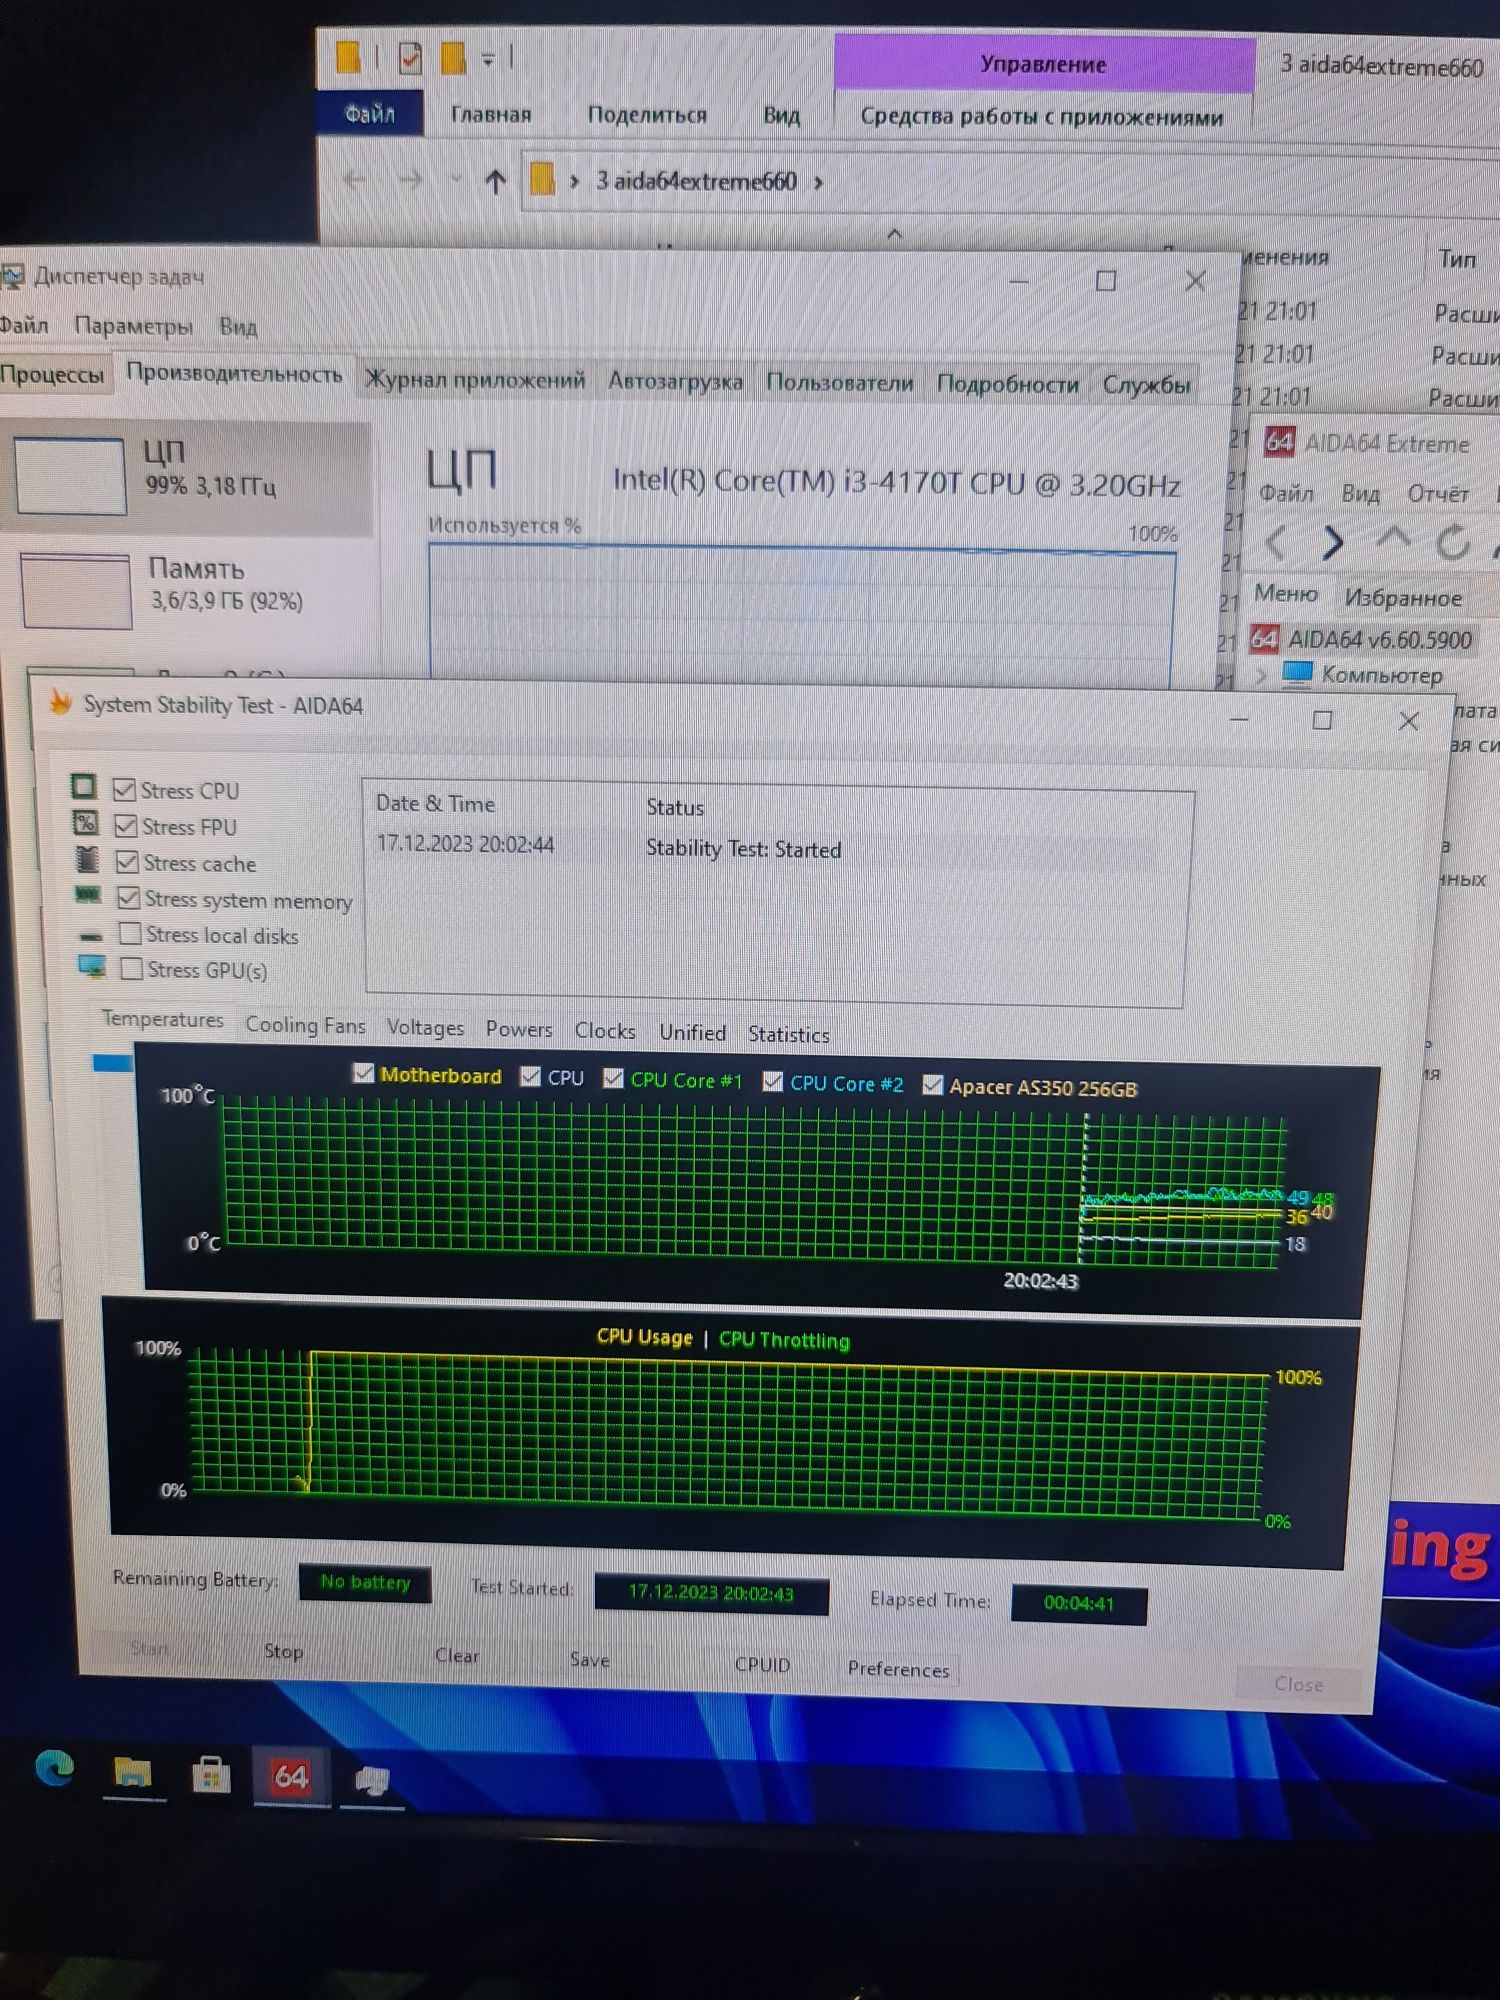Click the File Explorer back arrow
The width and height of the screenshot is (1500, 2000).
pos(355,180)
